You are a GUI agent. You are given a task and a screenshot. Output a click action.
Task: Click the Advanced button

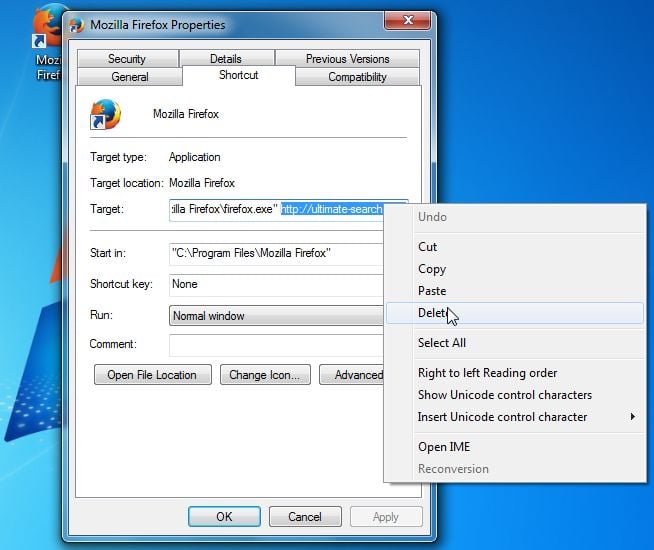pyautogui.click(x=352, y=375)
